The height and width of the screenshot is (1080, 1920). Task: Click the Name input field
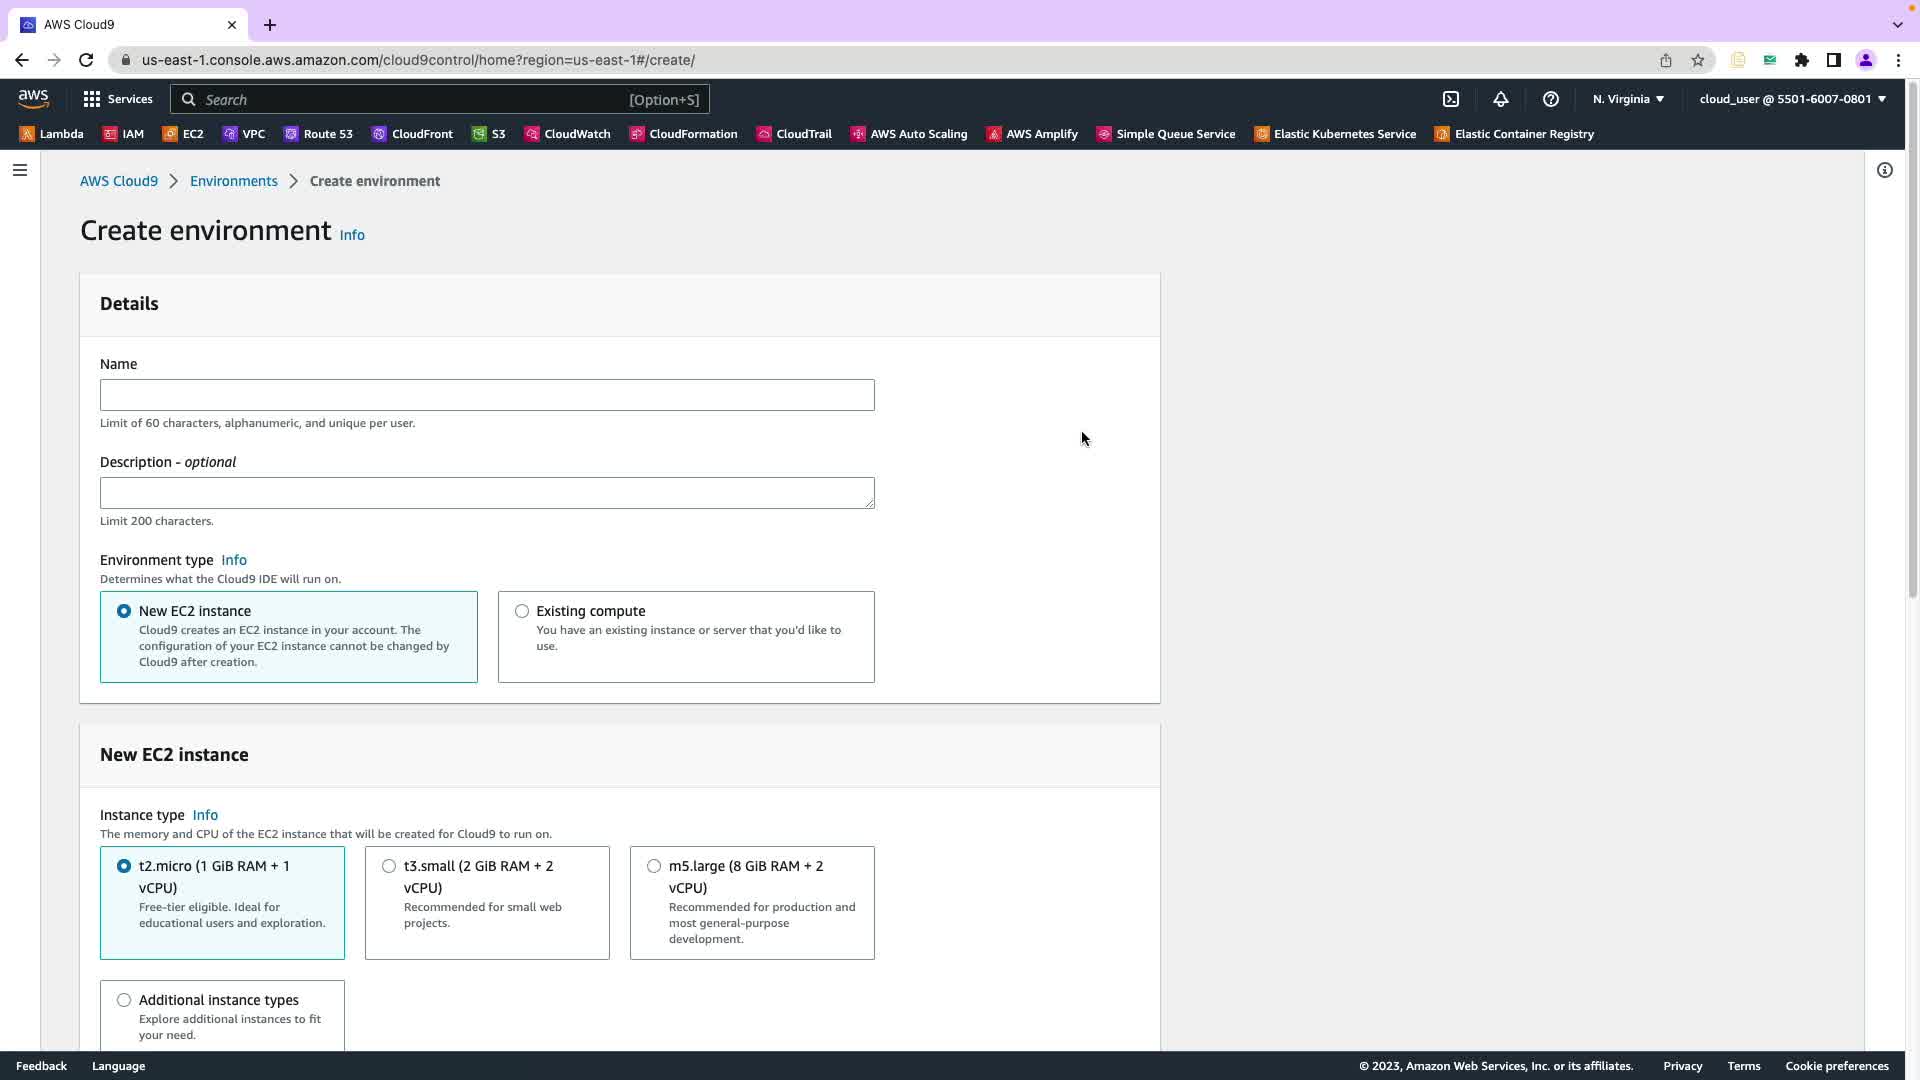[x=487, y=395]
